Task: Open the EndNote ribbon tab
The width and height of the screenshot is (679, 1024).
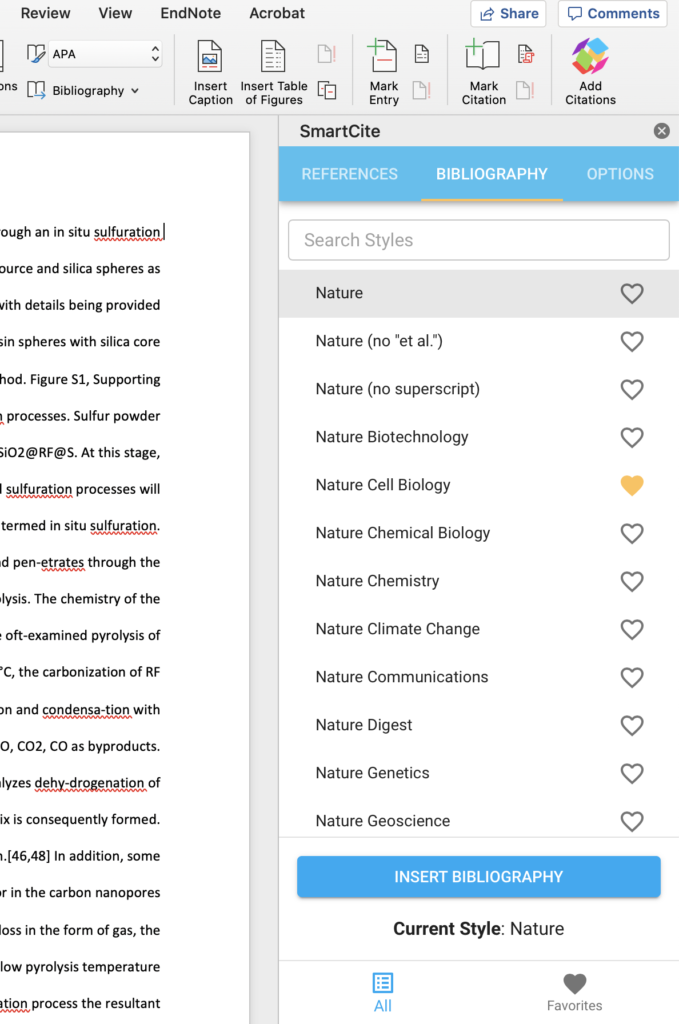Action: [x=191, y=13]
